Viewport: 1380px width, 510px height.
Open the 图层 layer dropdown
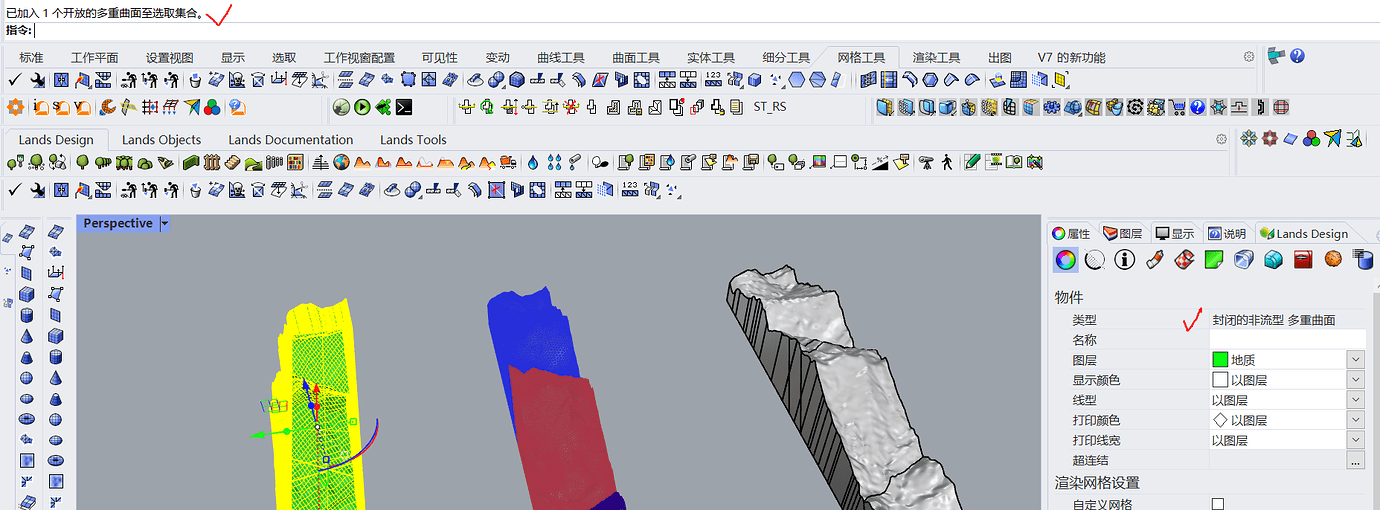coord(1356,360)
